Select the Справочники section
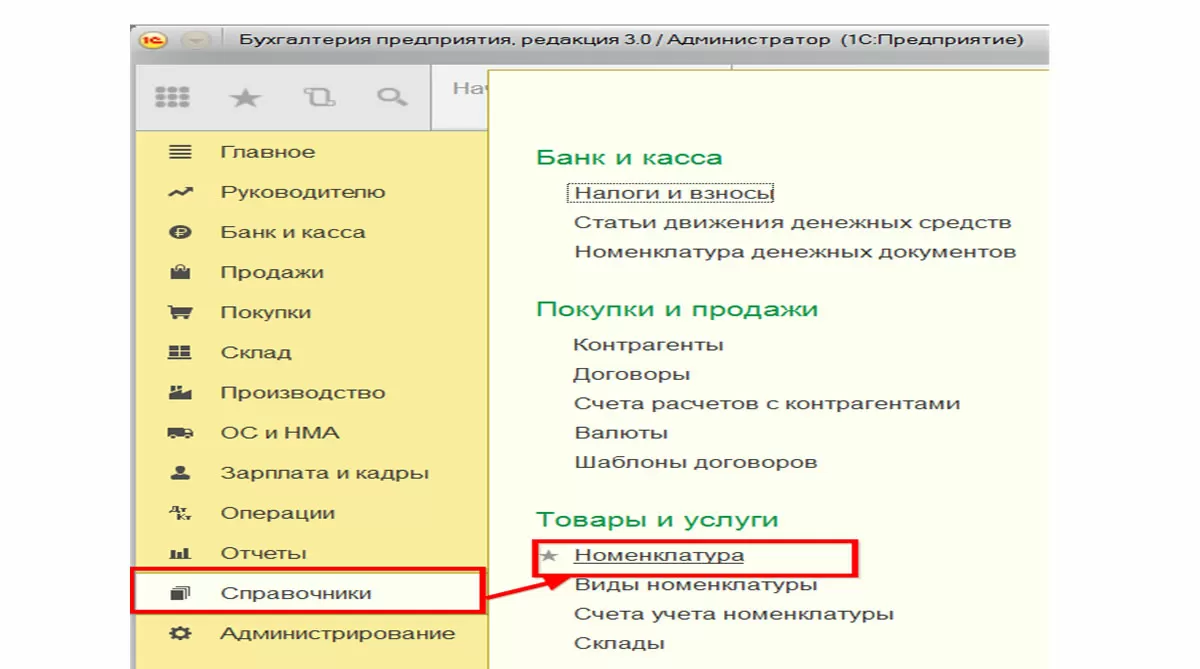 (296, 593)
